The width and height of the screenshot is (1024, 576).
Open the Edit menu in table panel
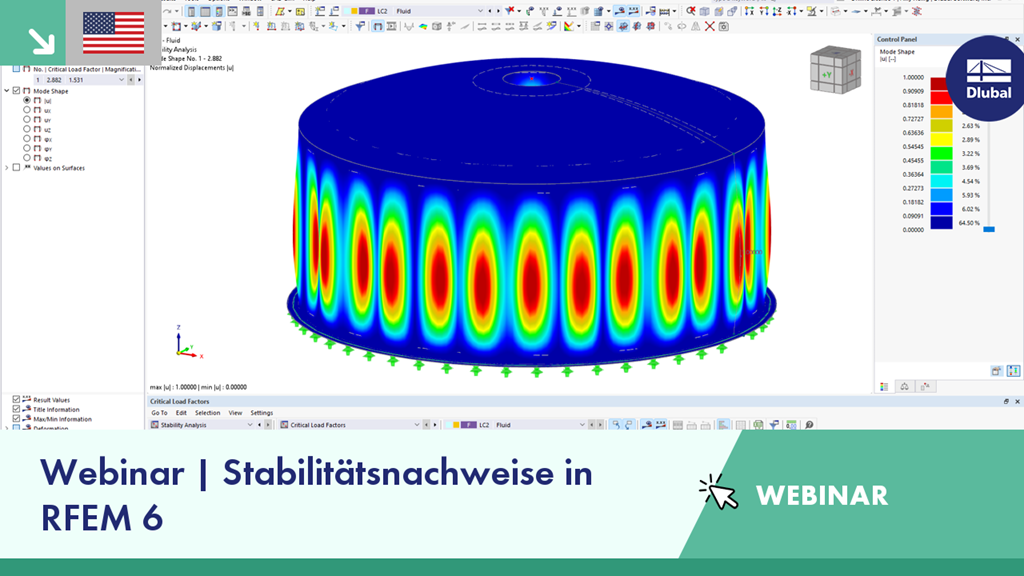tap(181, 413)
